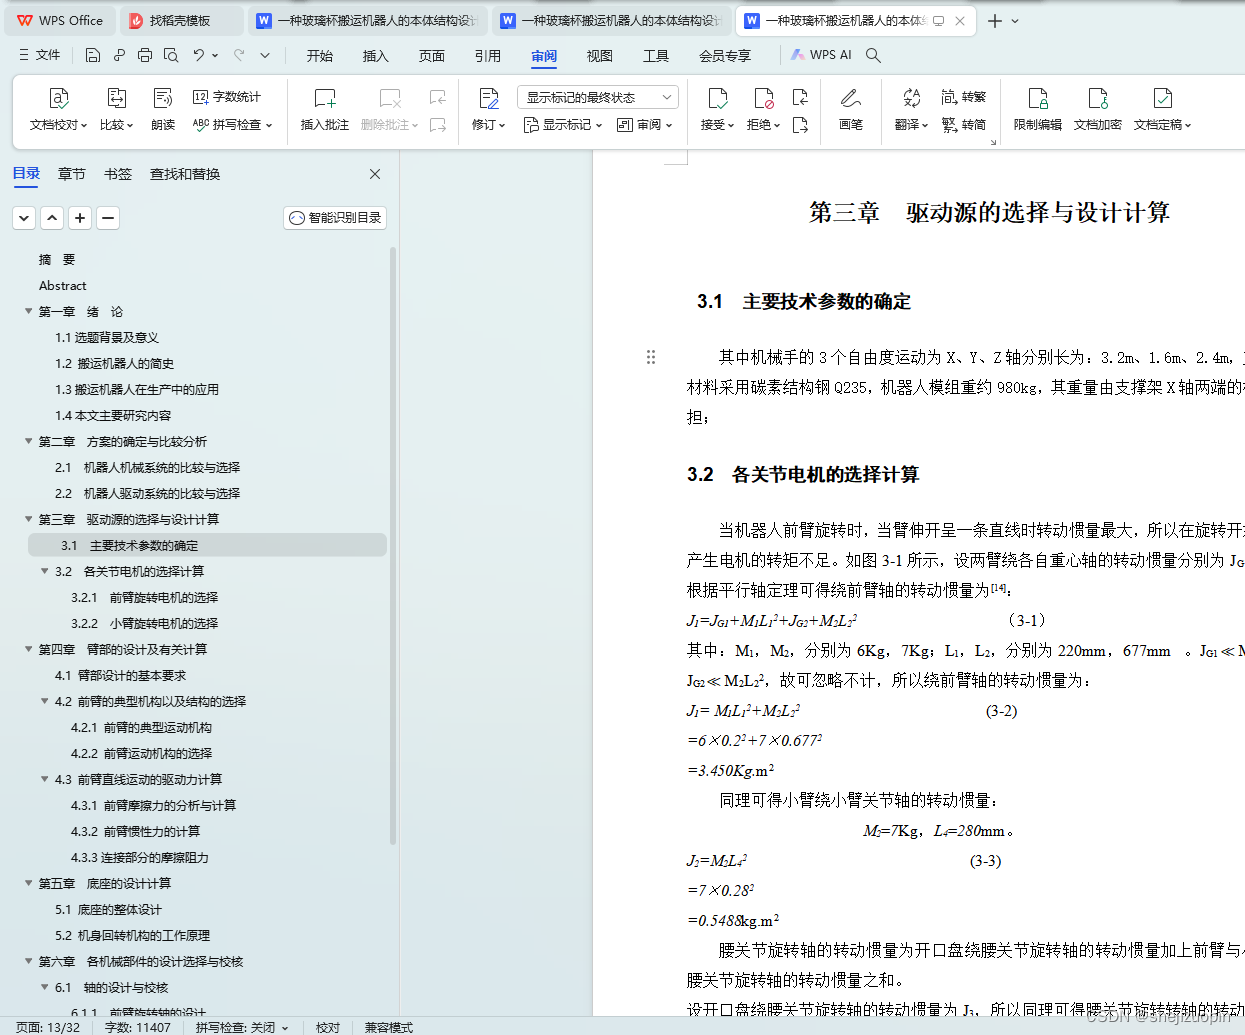Image resolution: width=1245 pixels, height=1035 pixels.
Task: Switch to 视图 ribbon tab
Action: (x=600, y=56)
